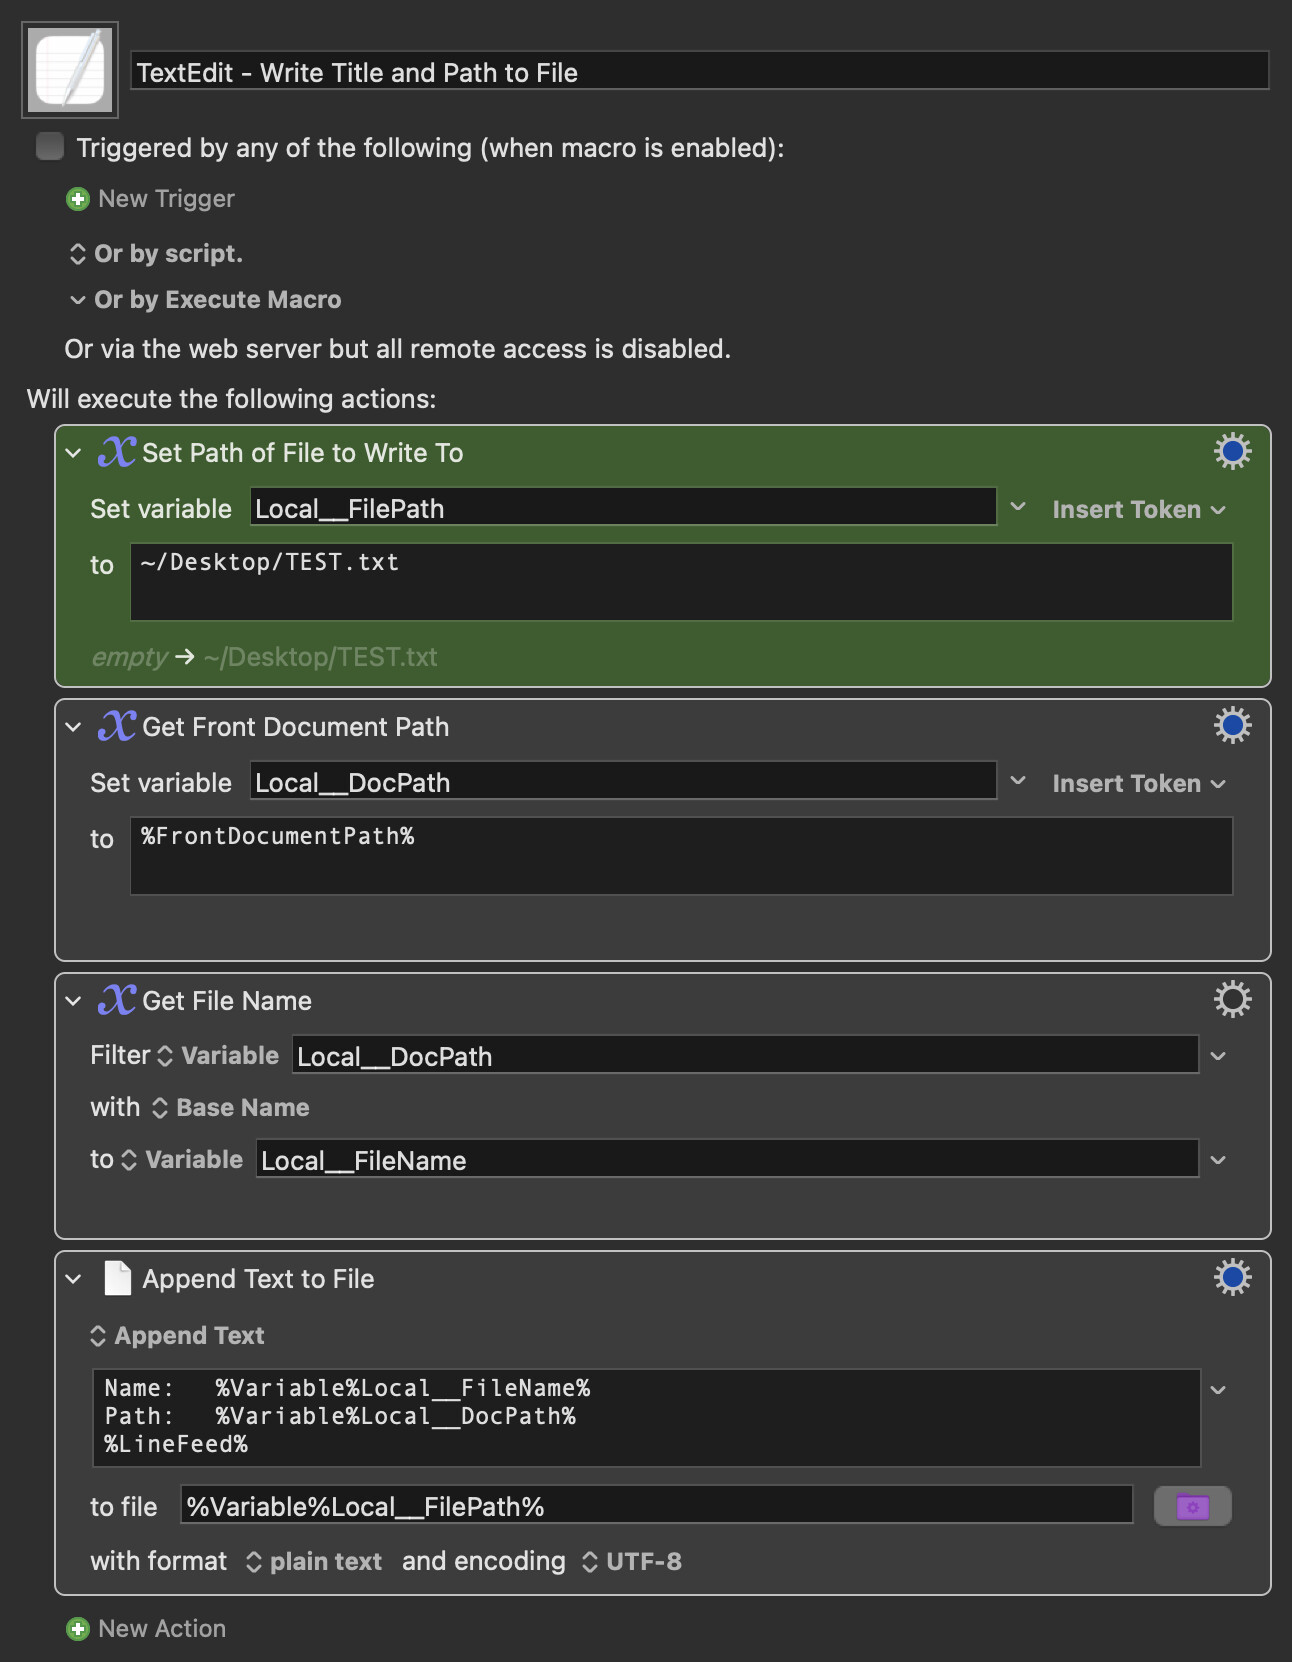Click the filter source Local__DocPath field
Image resolution: width=1292 pixels, height=1662 pixels.
tap(745, 1056)
